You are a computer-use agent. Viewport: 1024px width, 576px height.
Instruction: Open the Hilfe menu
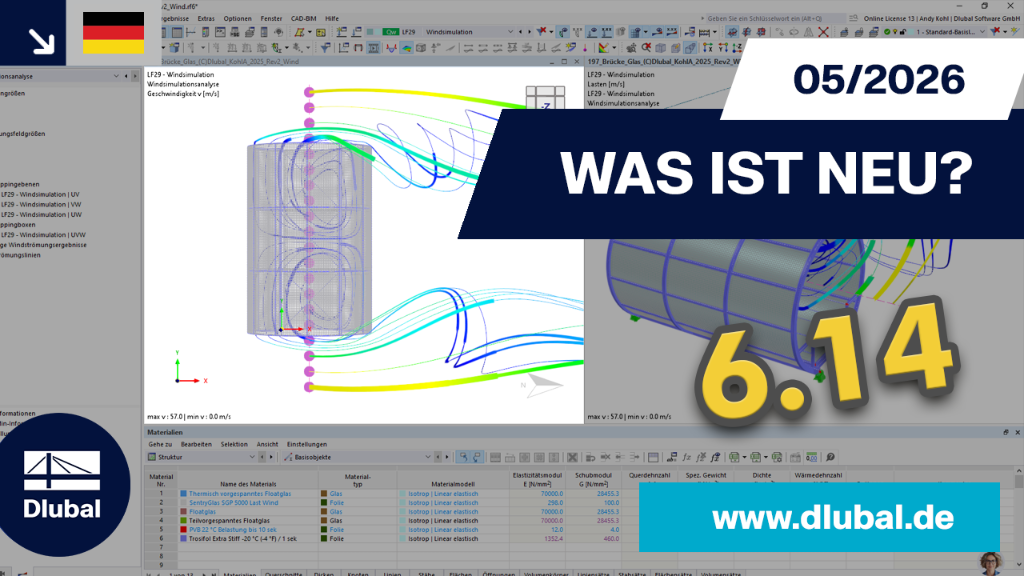pos(332,19)
